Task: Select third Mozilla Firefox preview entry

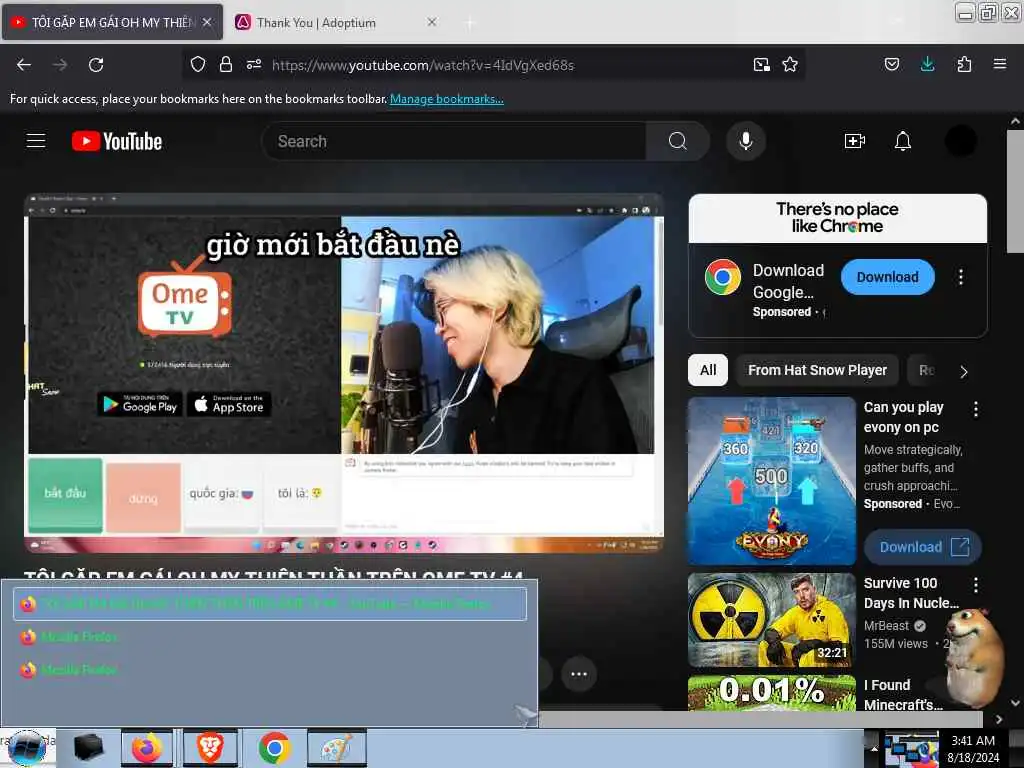Action: [x=270, y=669]
